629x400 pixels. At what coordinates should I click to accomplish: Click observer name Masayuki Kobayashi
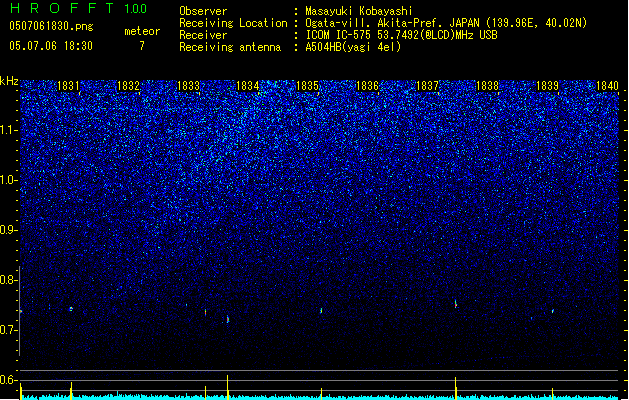tap(359, 11)
